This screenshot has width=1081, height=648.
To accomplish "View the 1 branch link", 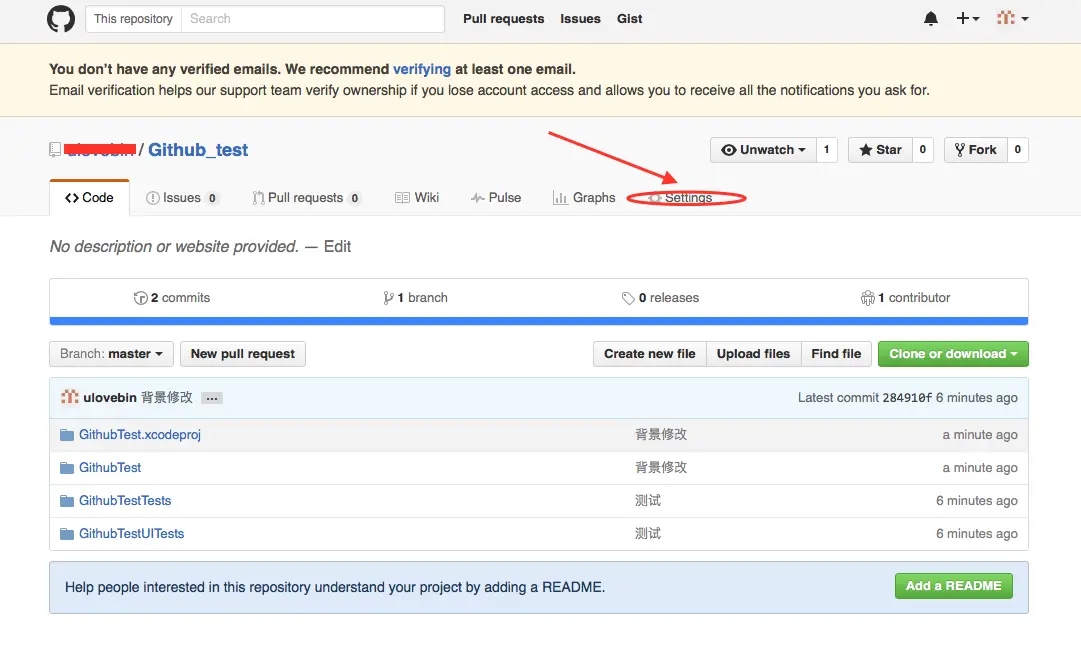I will 416,298.
